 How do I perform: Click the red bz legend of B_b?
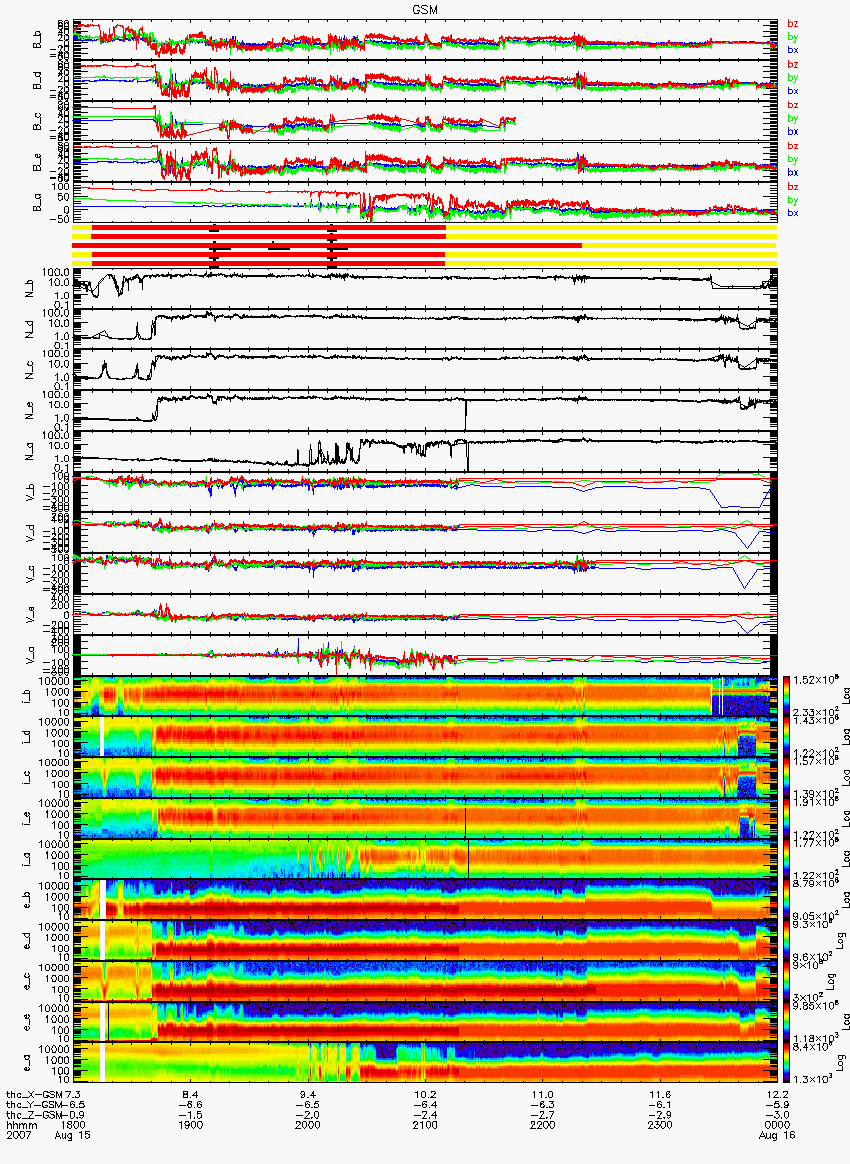pos(793,24)
